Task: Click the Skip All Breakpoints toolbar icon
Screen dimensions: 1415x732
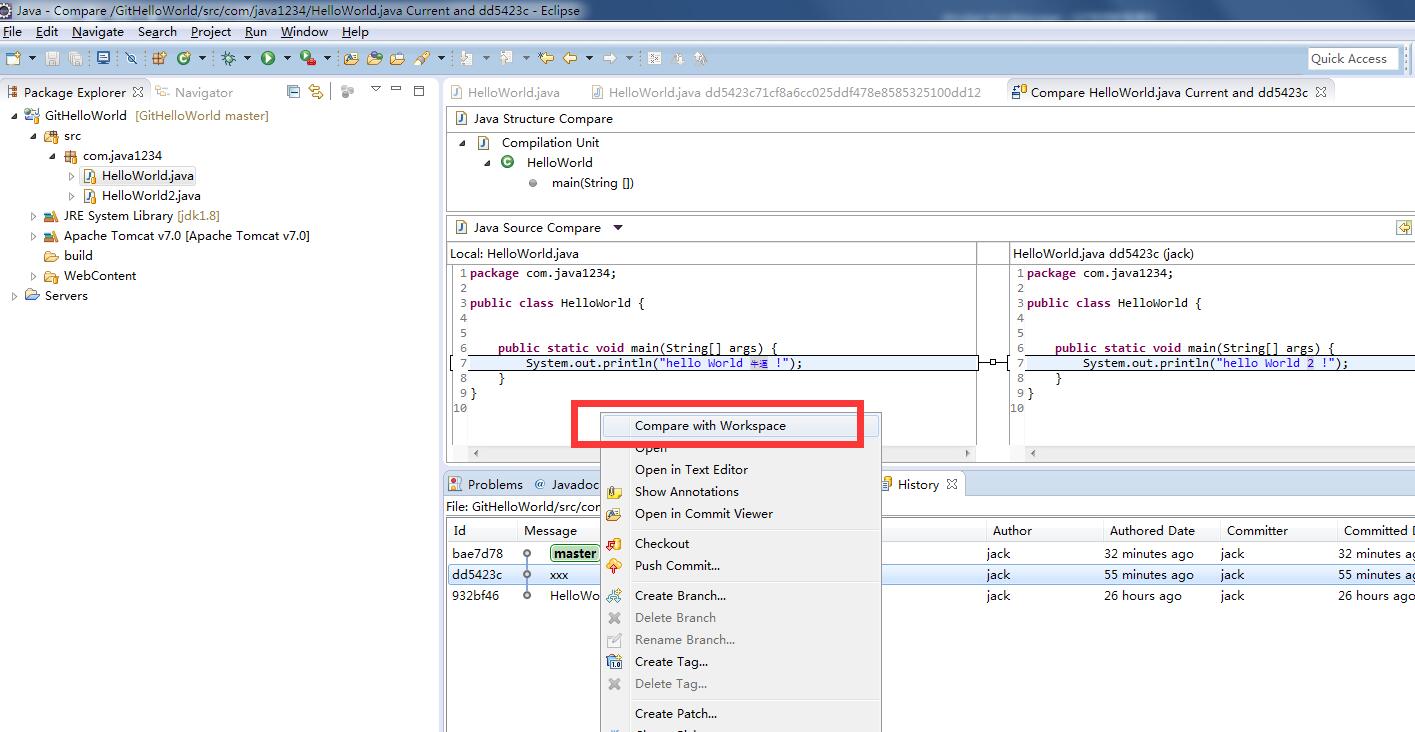Action: [x=130, y=59]
